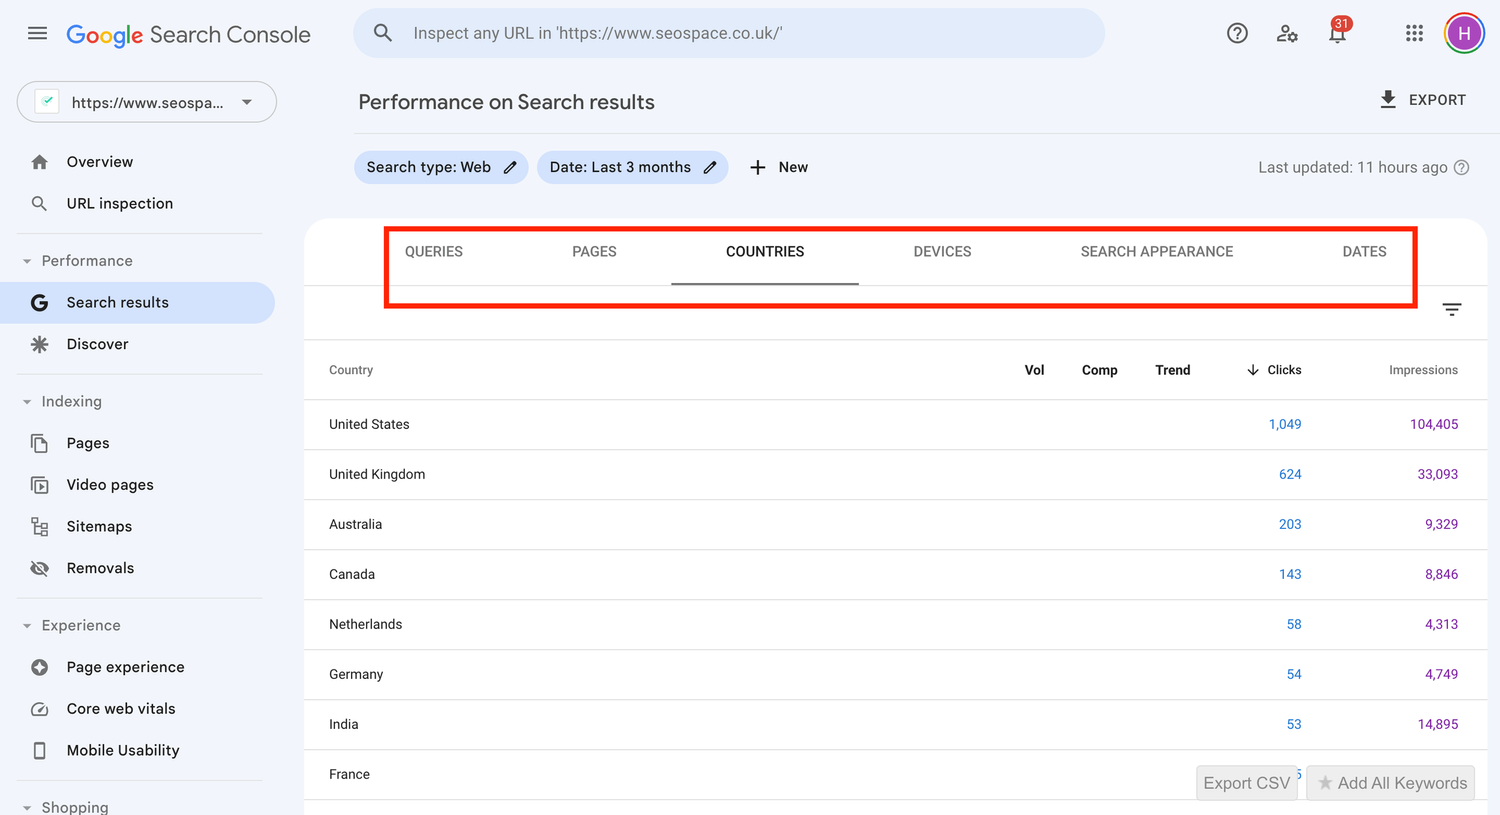Screen dimensions: 1500x815
Task: Click the United States clicks value
Action: 1285,424
